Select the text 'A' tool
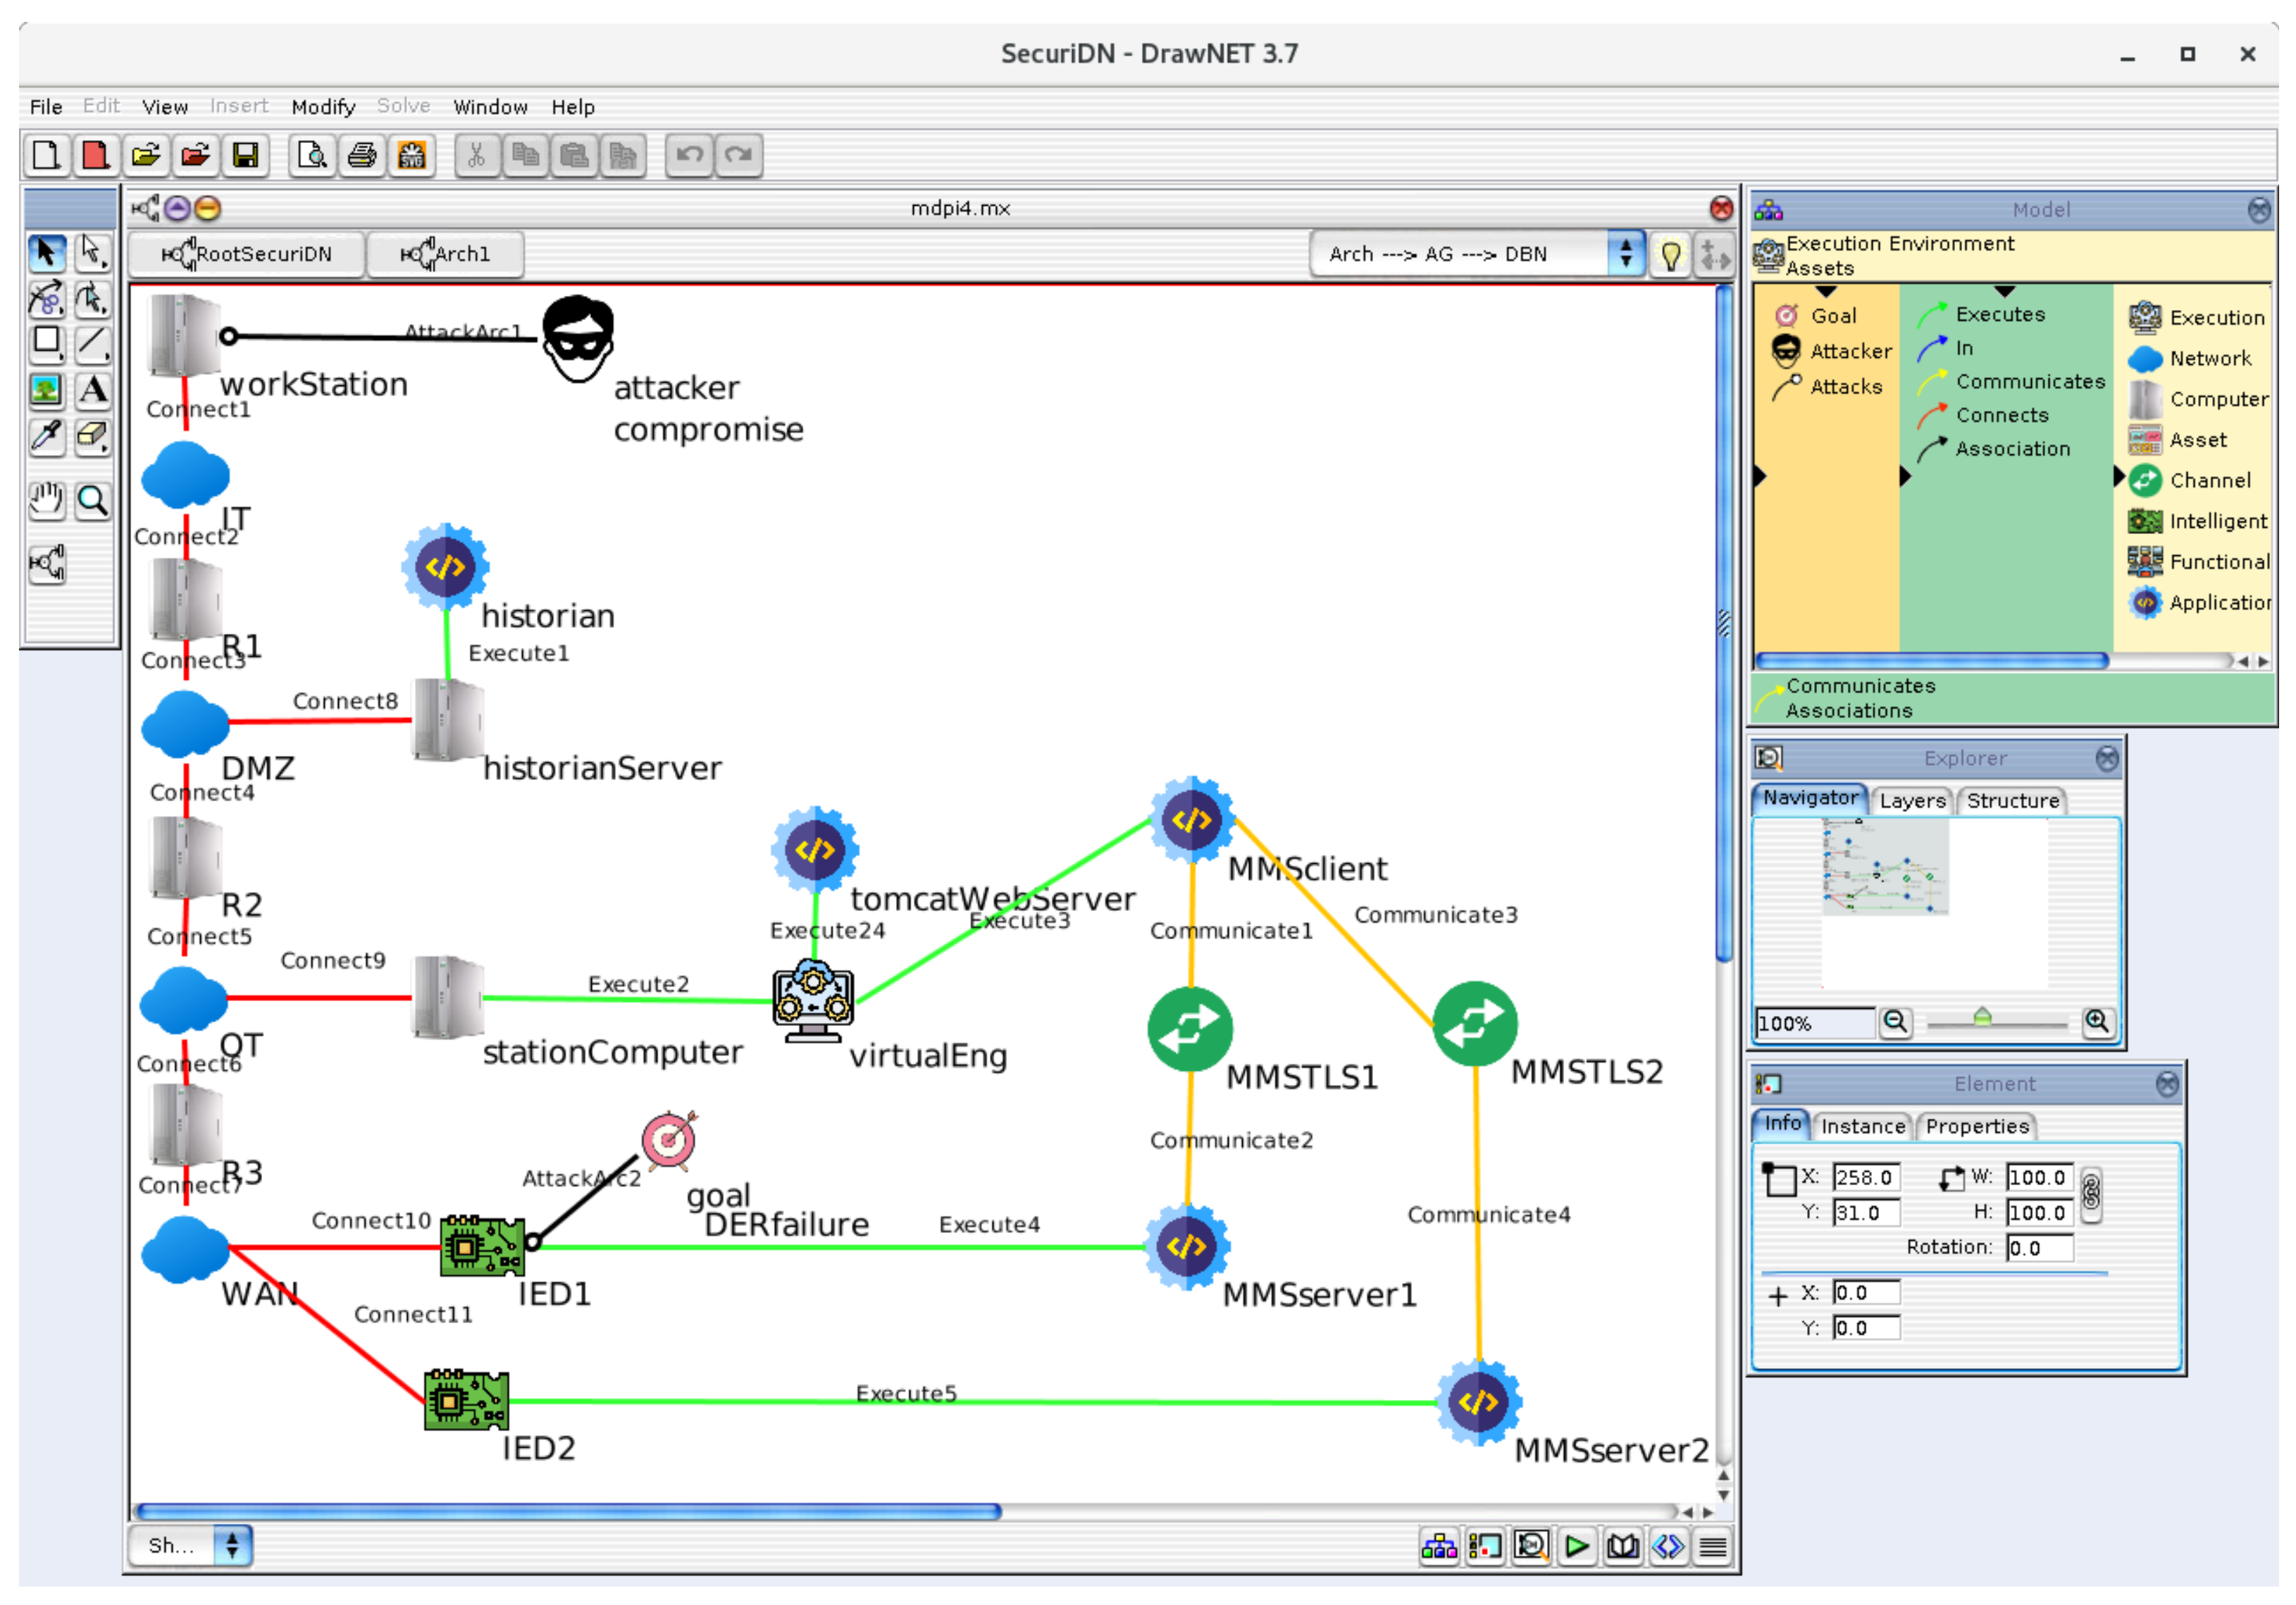 93,390
